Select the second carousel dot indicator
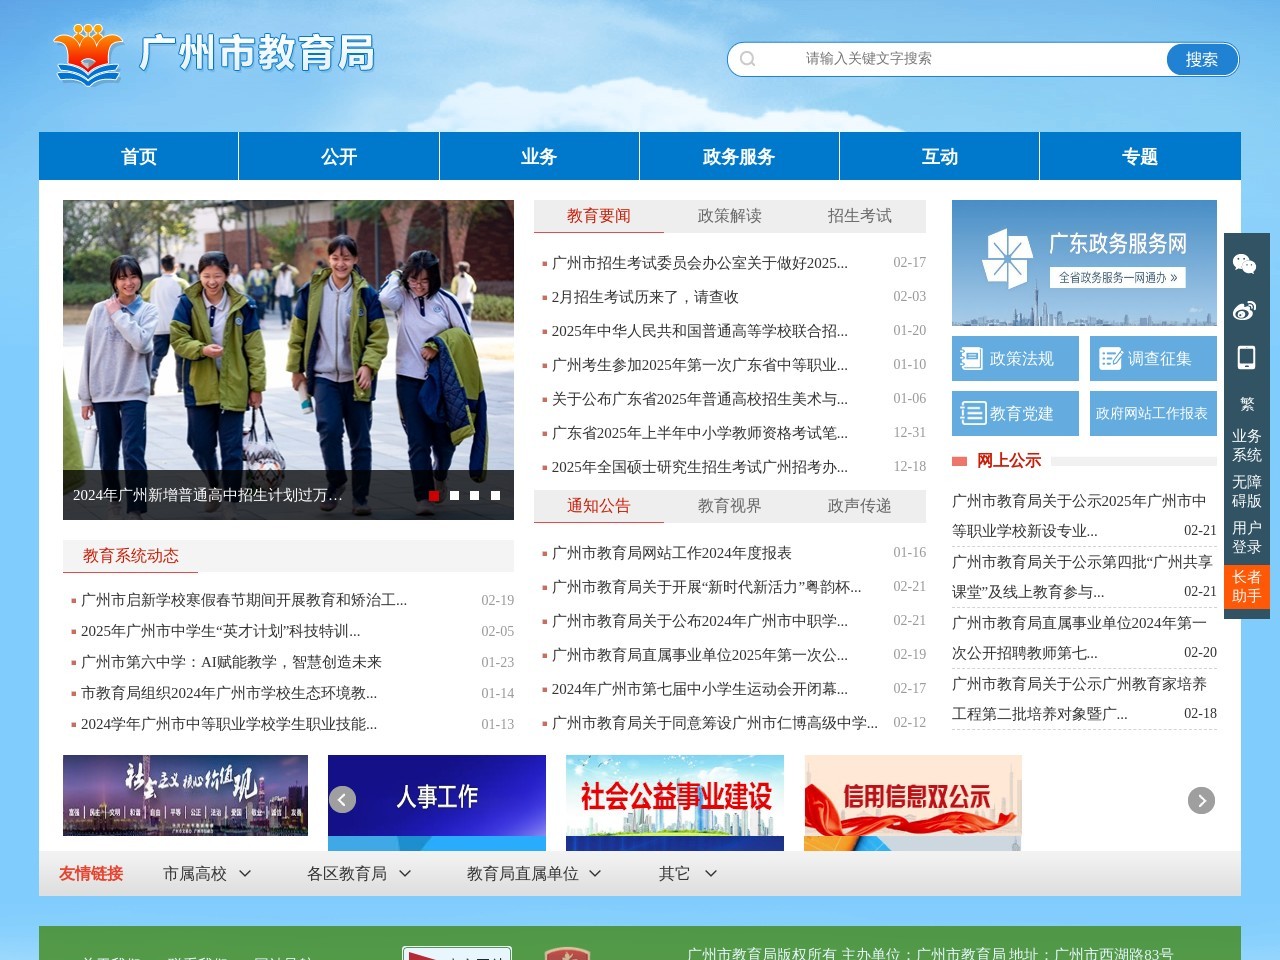This screenshot has width=1280, height=960. tap(454, 495)
